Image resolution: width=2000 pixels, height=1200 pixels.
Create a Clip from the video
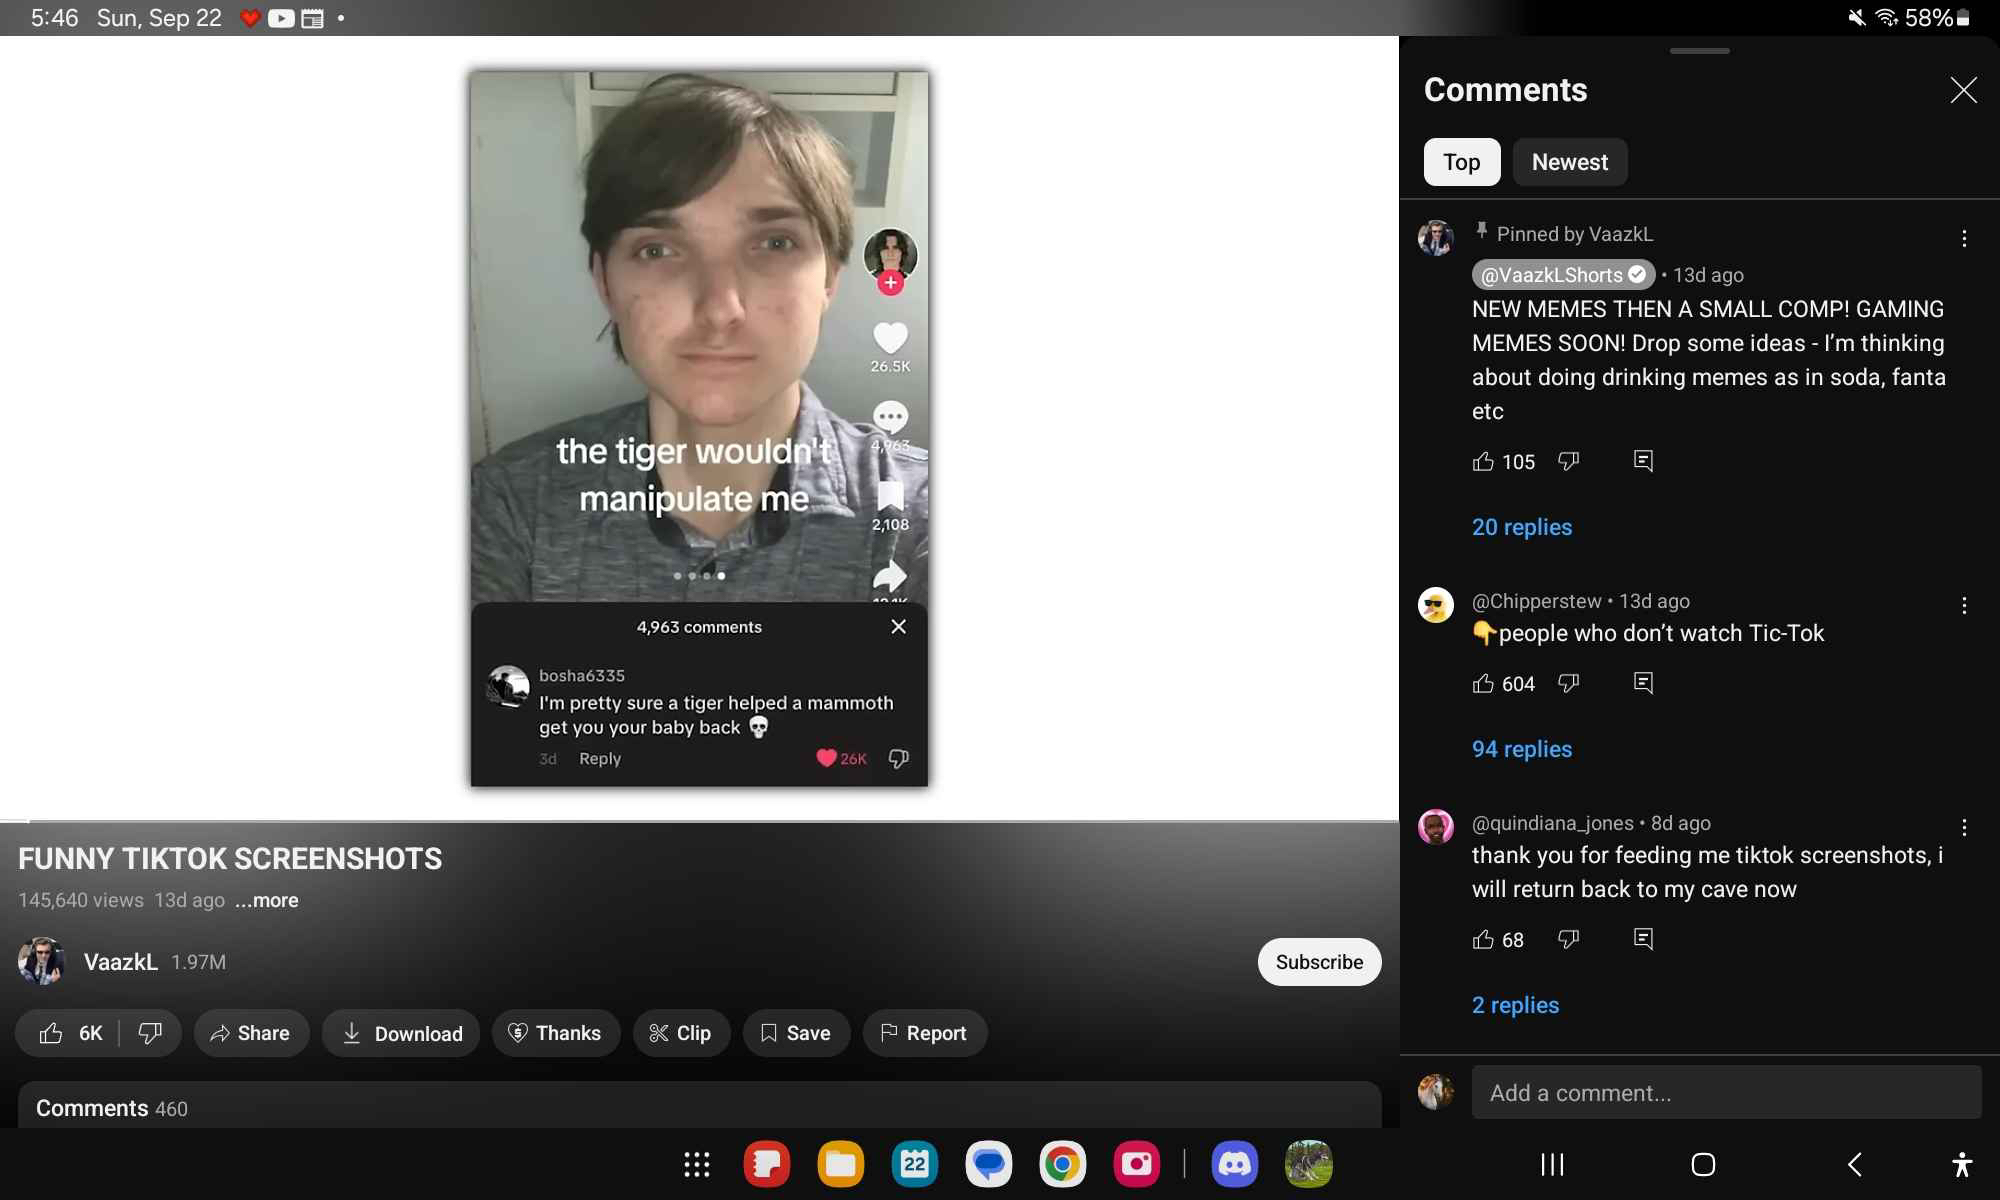pyautogui.click(x=681, y=1033)
